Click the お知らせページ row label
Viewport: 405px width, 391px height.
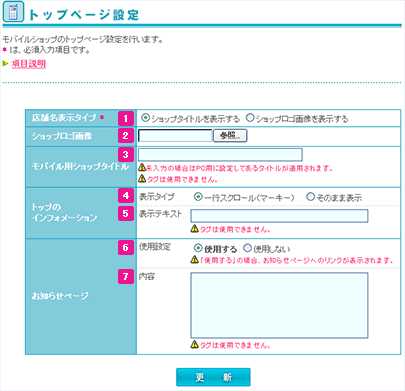click(x=60, y=295)
